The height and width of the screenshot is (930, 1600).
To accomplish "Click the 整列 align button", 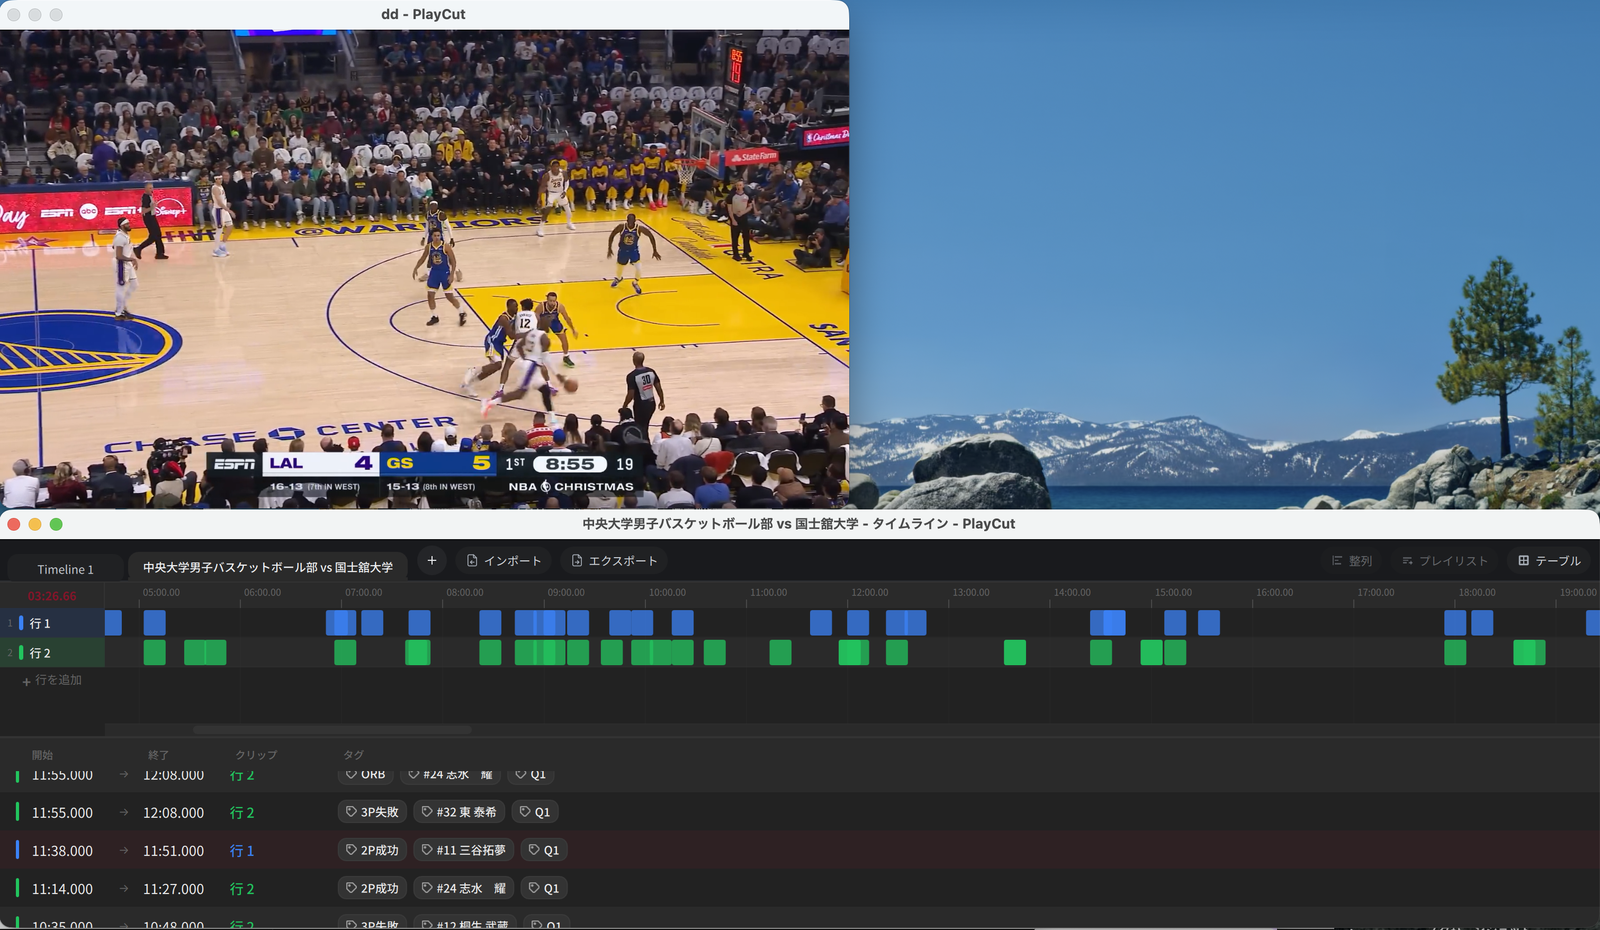I will [1352, 561].
